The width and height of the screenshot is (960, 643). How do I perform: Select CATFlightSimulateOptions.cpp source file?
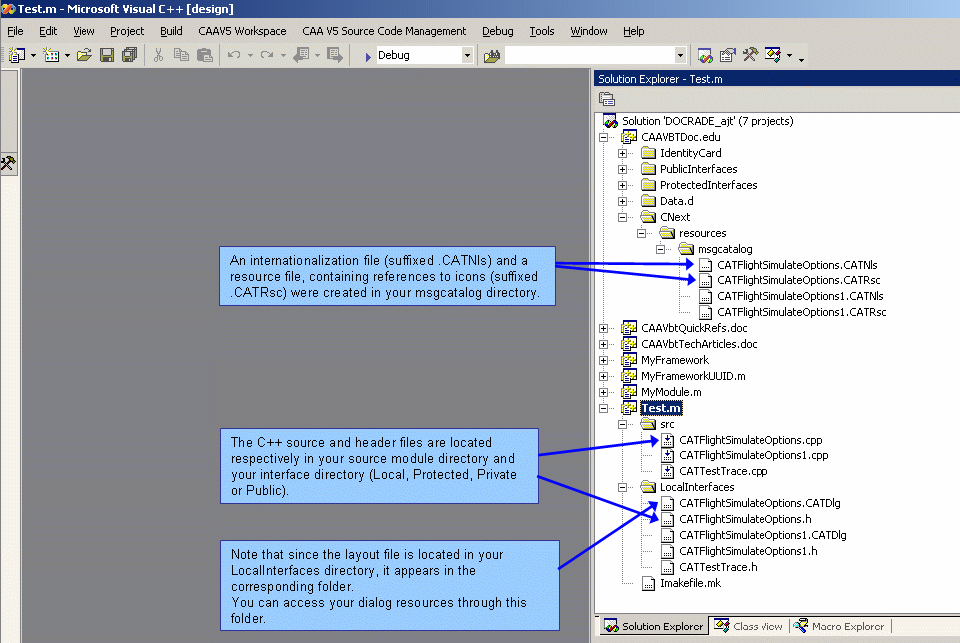point(751,440)
